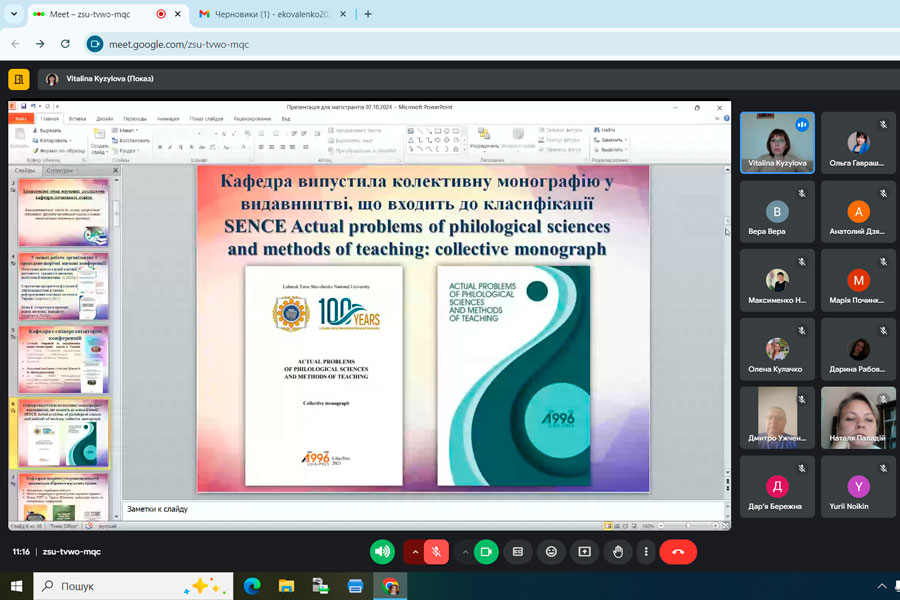
Task: Turn off the camera
Action: coord(486,551)
